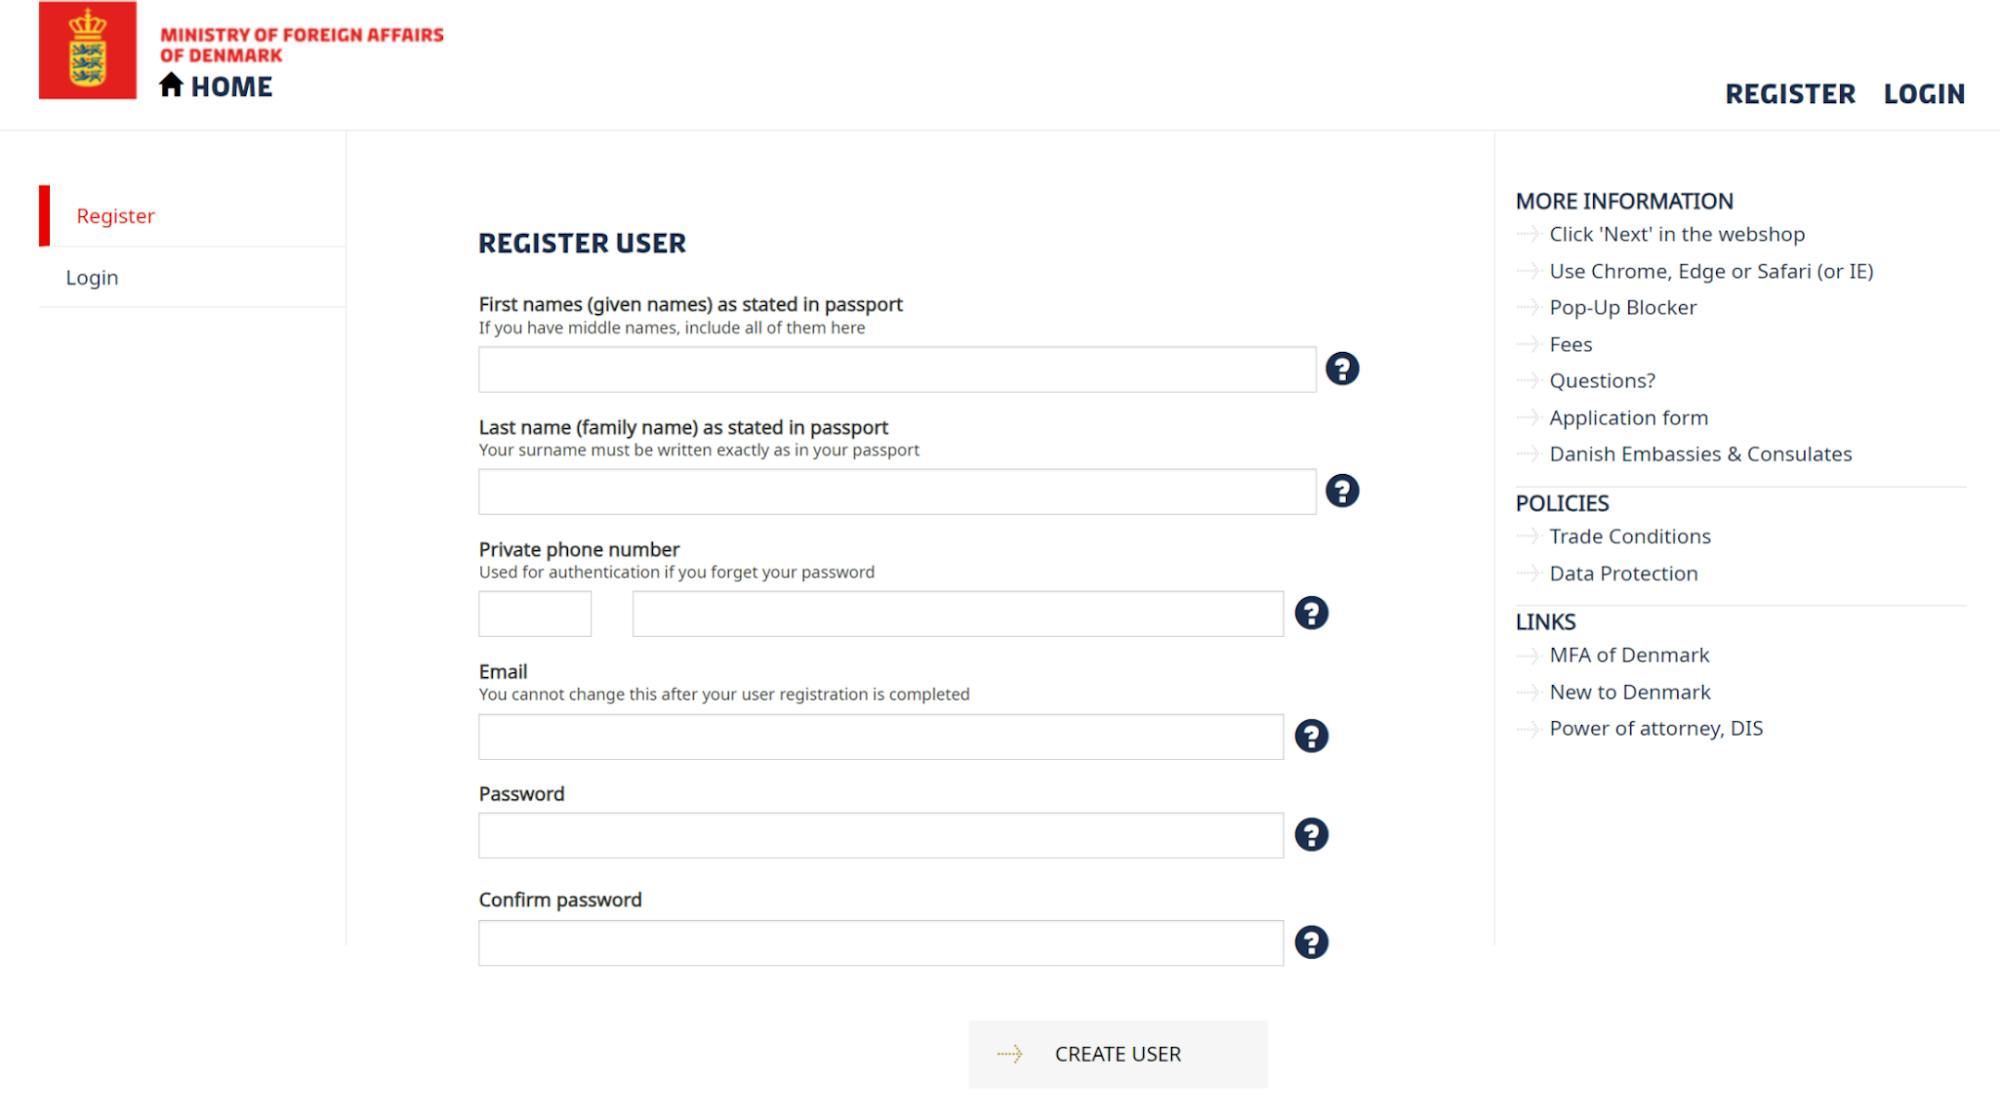Open the Fees link
Image resolution: width=2000 pixels, height=1100 pixels.
[1570, 344]
